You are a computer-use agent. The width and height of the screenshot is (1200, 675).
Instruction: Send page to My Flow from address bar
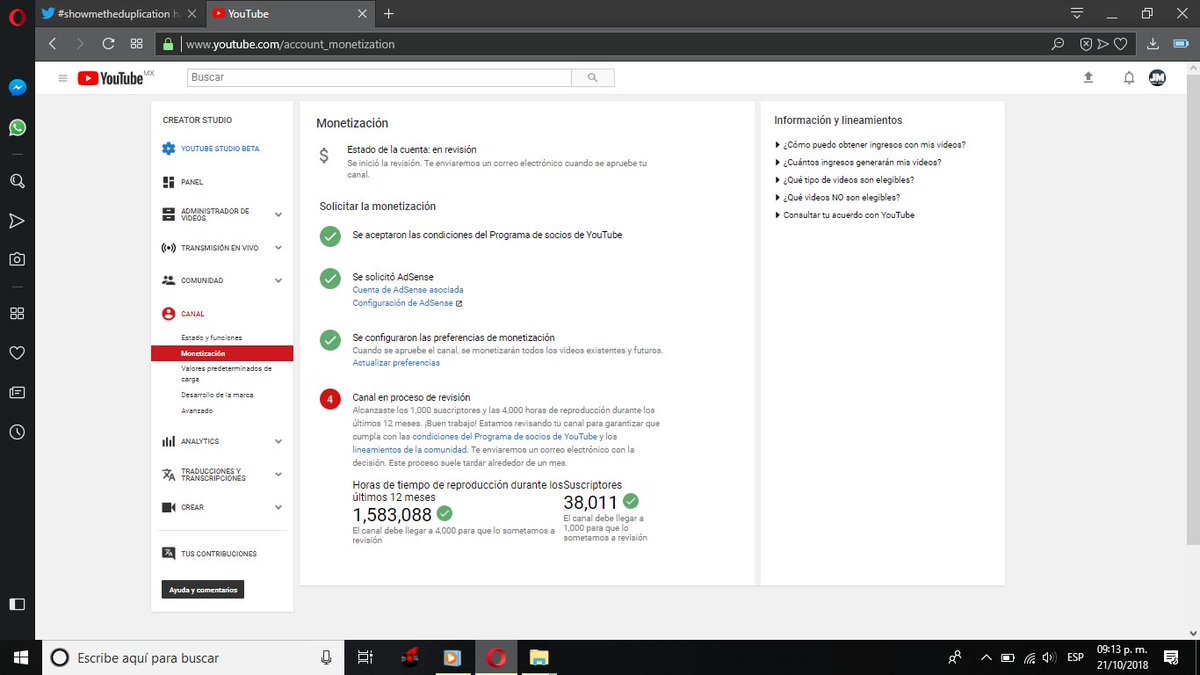point(1103,44)
